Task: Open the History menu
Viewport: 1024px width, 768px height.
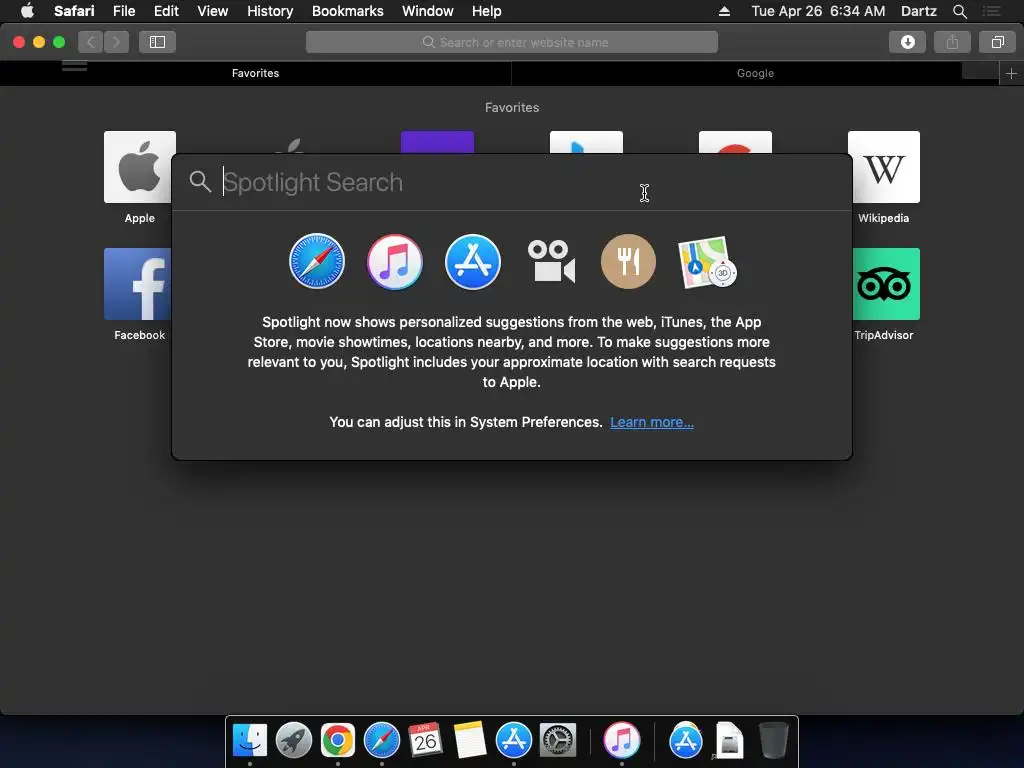Action: pyautogui.click(x=270, y=11)
